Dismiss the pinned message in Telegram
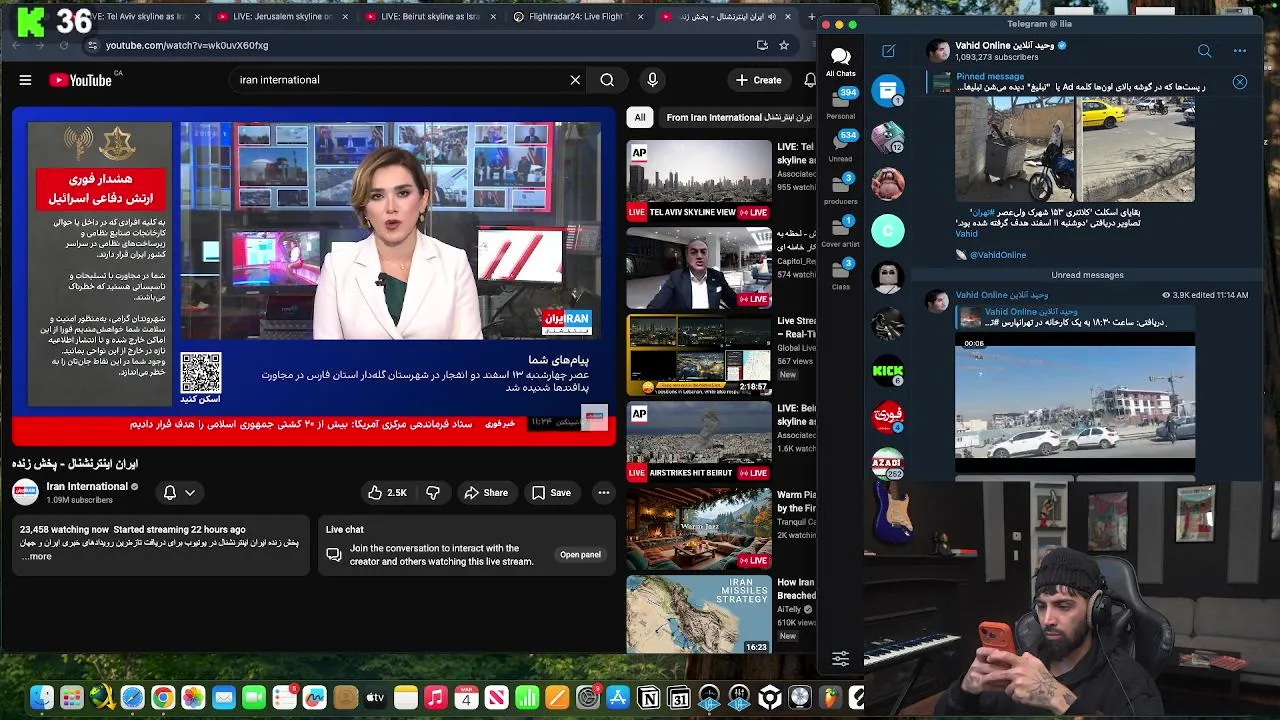 [x=1240, y=82]
